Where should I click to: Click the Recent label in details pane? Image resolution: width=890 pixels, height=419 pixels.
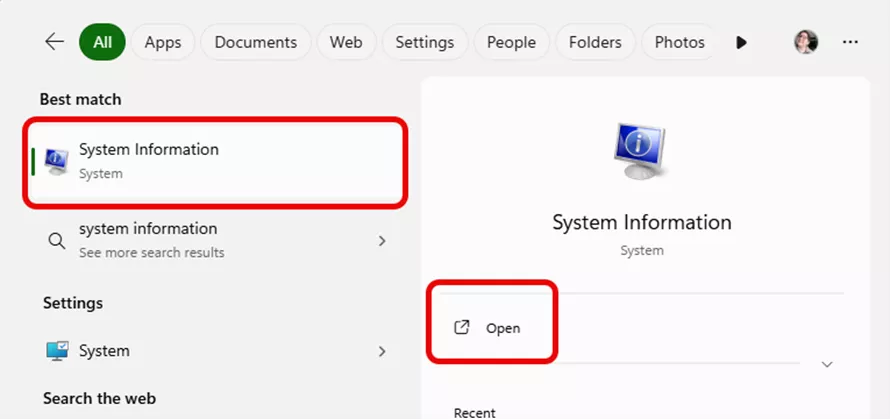point(475,413)
